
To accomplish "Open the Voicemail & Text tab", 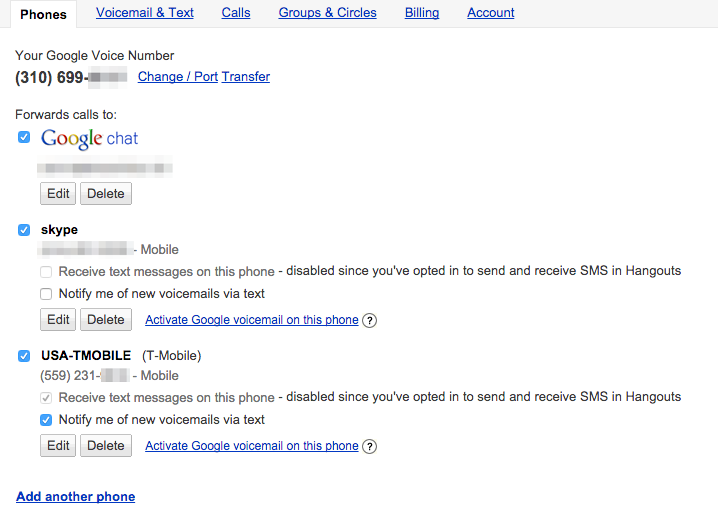I will click(145, 13).
